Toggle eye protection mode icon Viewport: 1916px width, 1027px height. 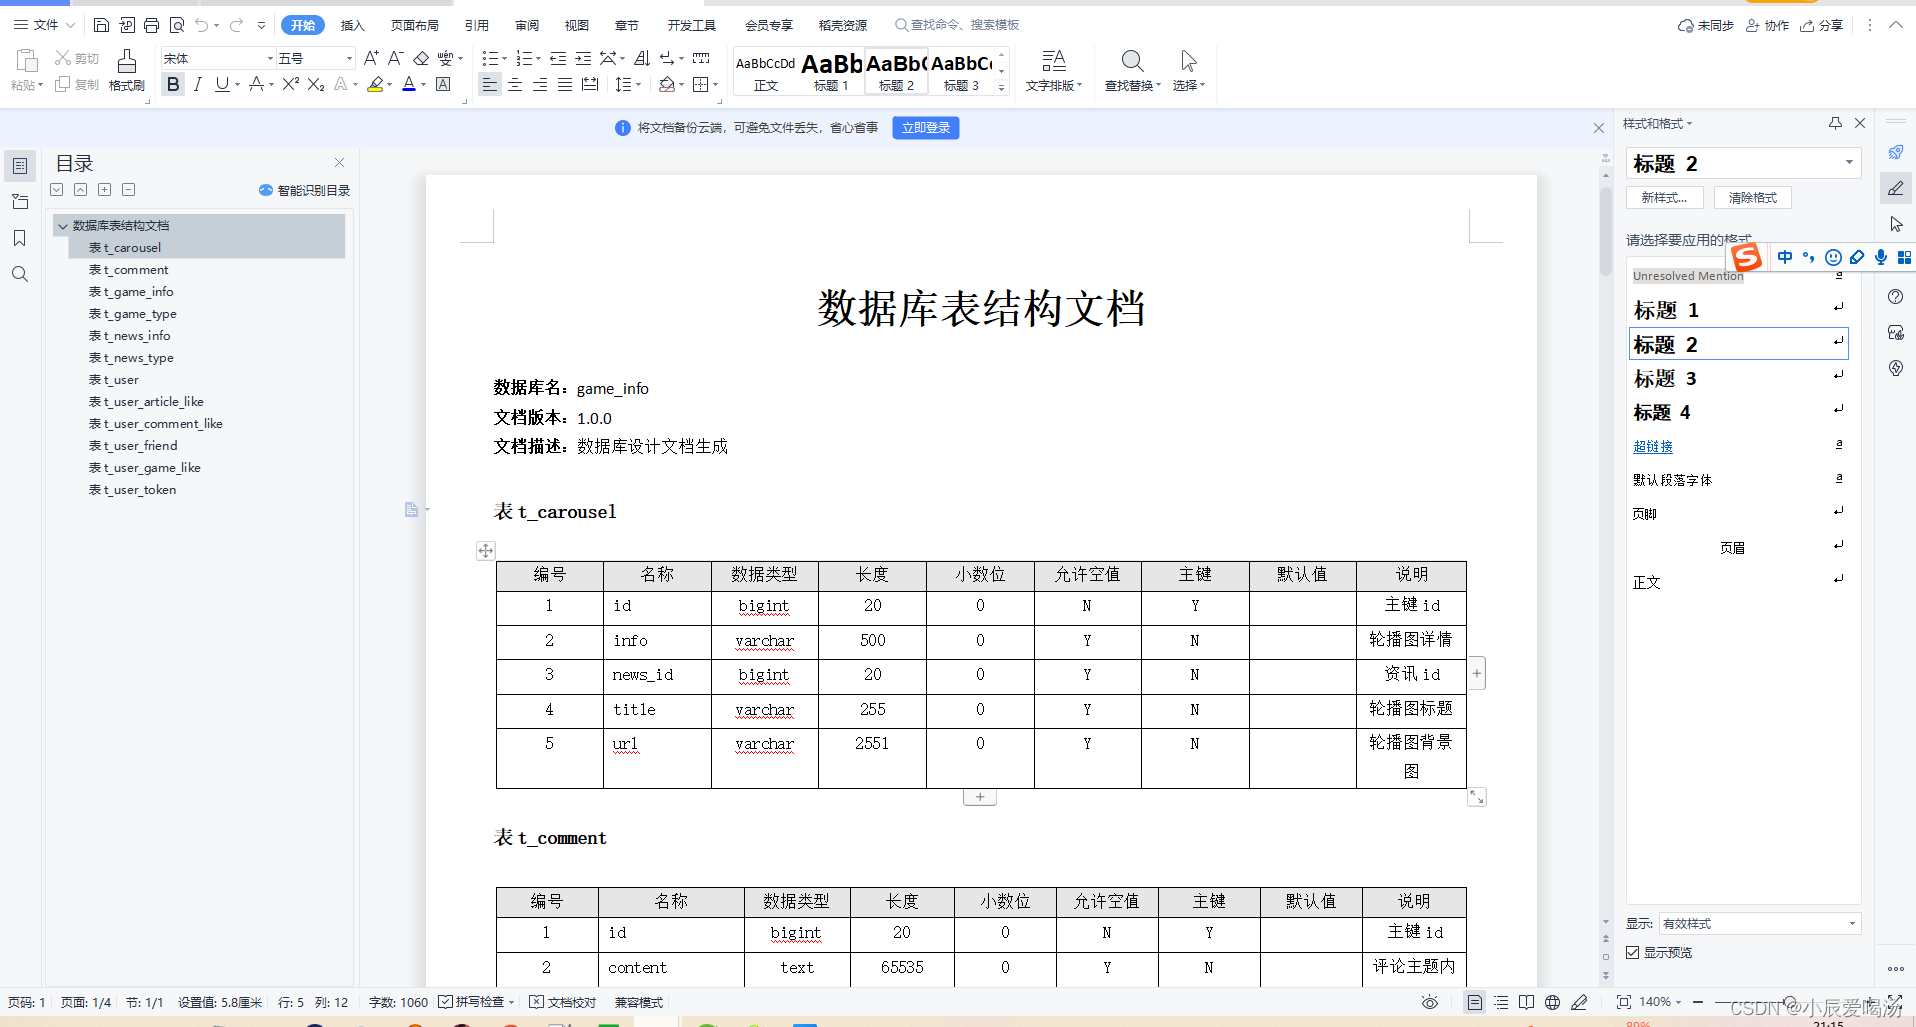coord(1430,1002)
